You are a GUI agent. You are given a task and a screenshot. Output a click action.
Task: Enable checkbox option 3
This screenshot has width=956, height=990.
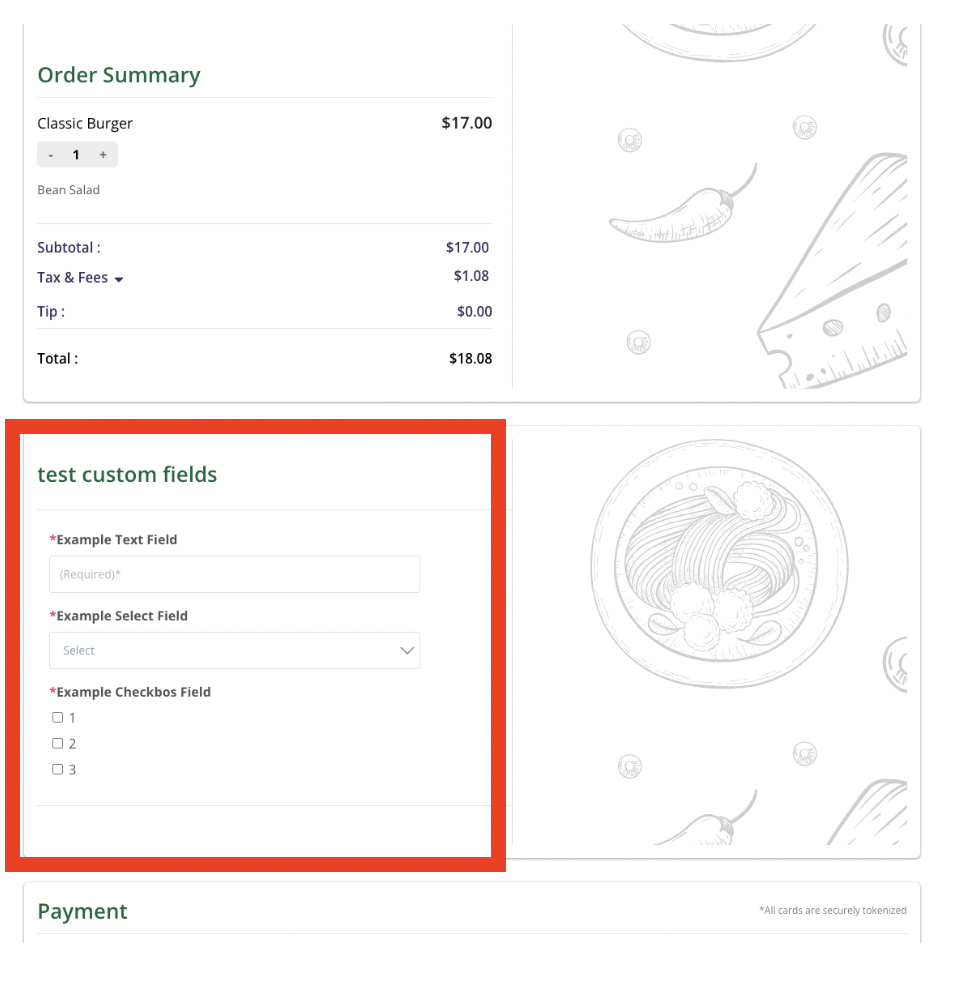(x=58, y=770)
